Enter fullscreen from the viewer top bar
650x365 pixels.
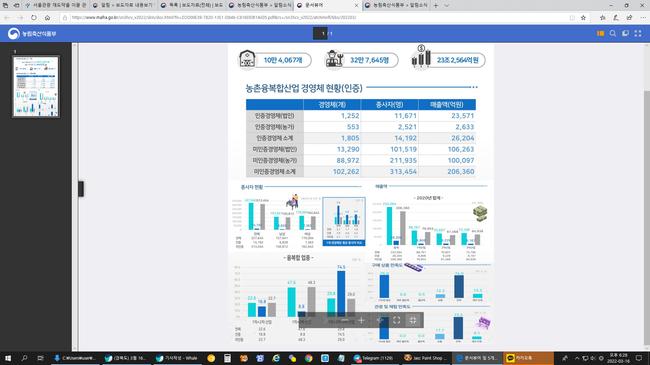[x=638, y=34]
